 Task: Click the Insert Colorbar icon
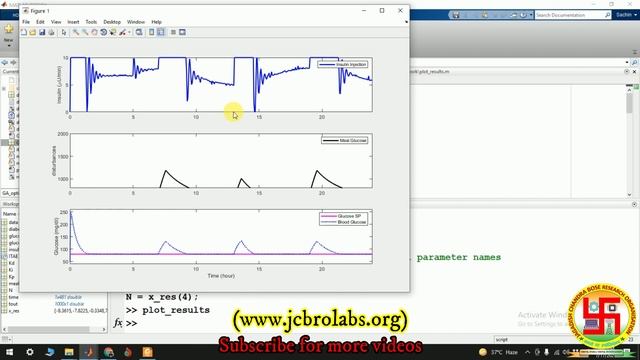(151, 32)
